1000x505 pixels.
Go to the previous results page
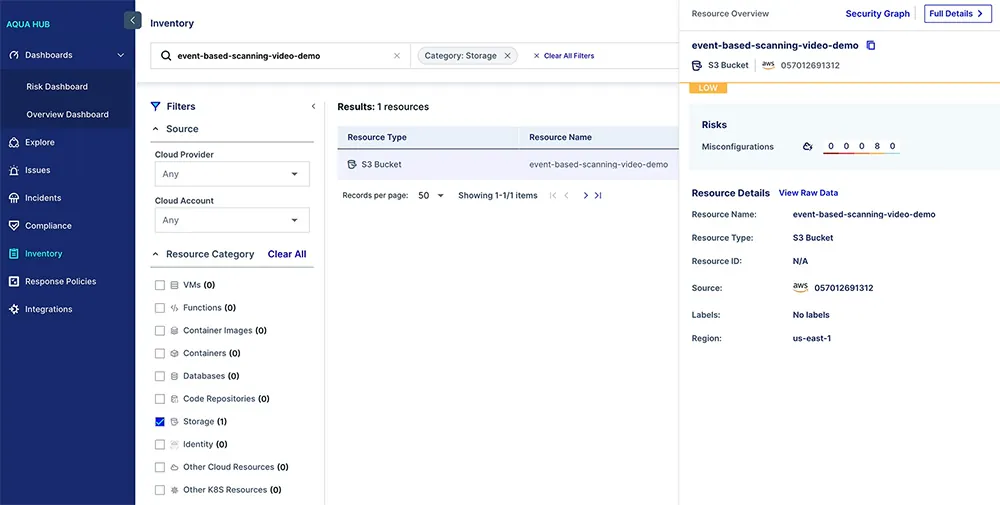pos(566,196)
